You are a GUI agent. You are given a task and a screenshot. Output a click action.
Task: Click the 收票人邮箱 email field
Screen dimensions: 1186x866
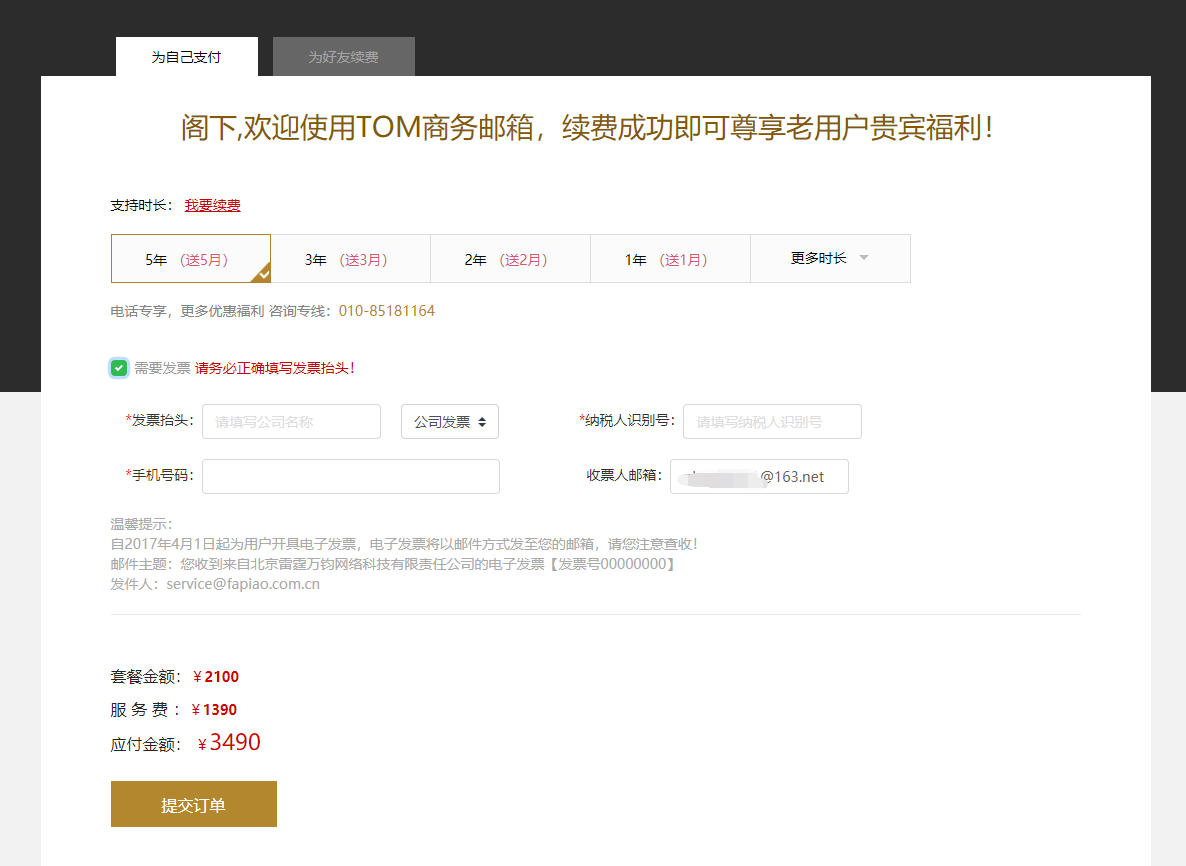759,476
